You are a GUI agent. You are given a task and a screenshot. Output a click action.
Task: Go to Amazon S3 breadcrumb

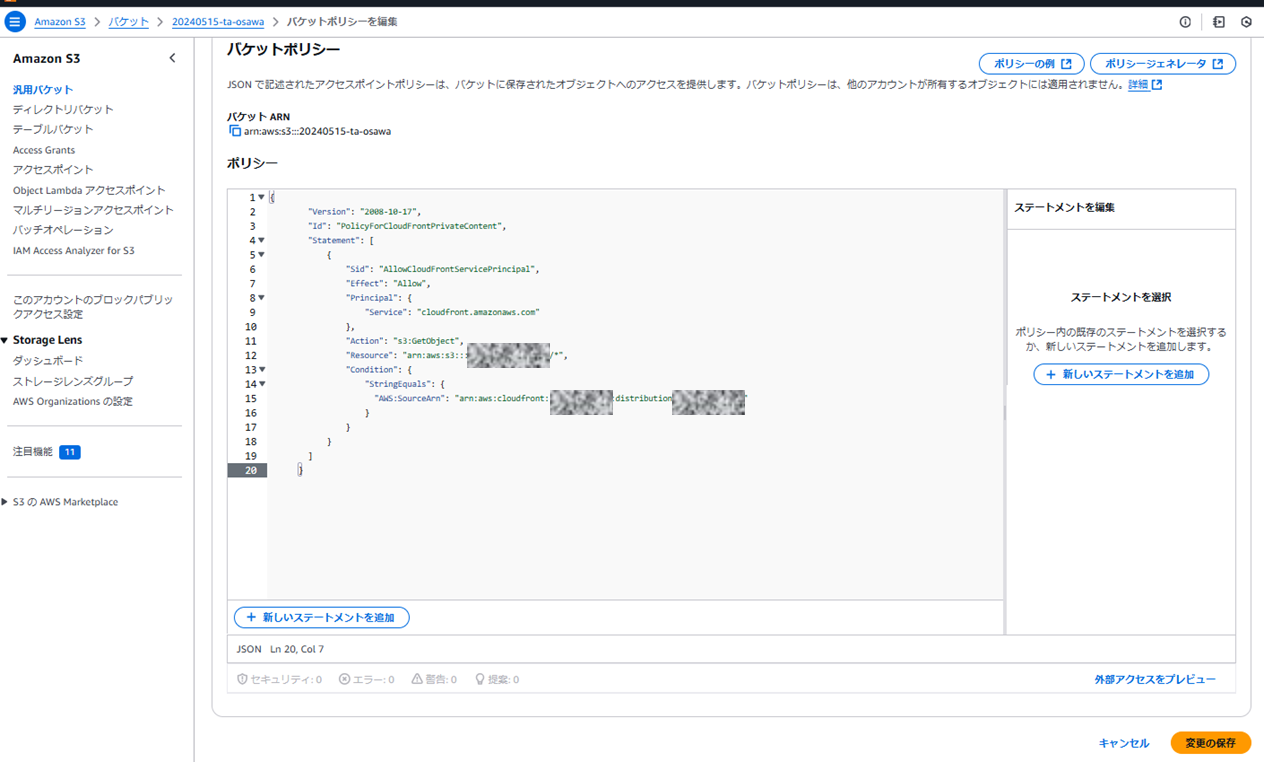(x=60, y=22)
